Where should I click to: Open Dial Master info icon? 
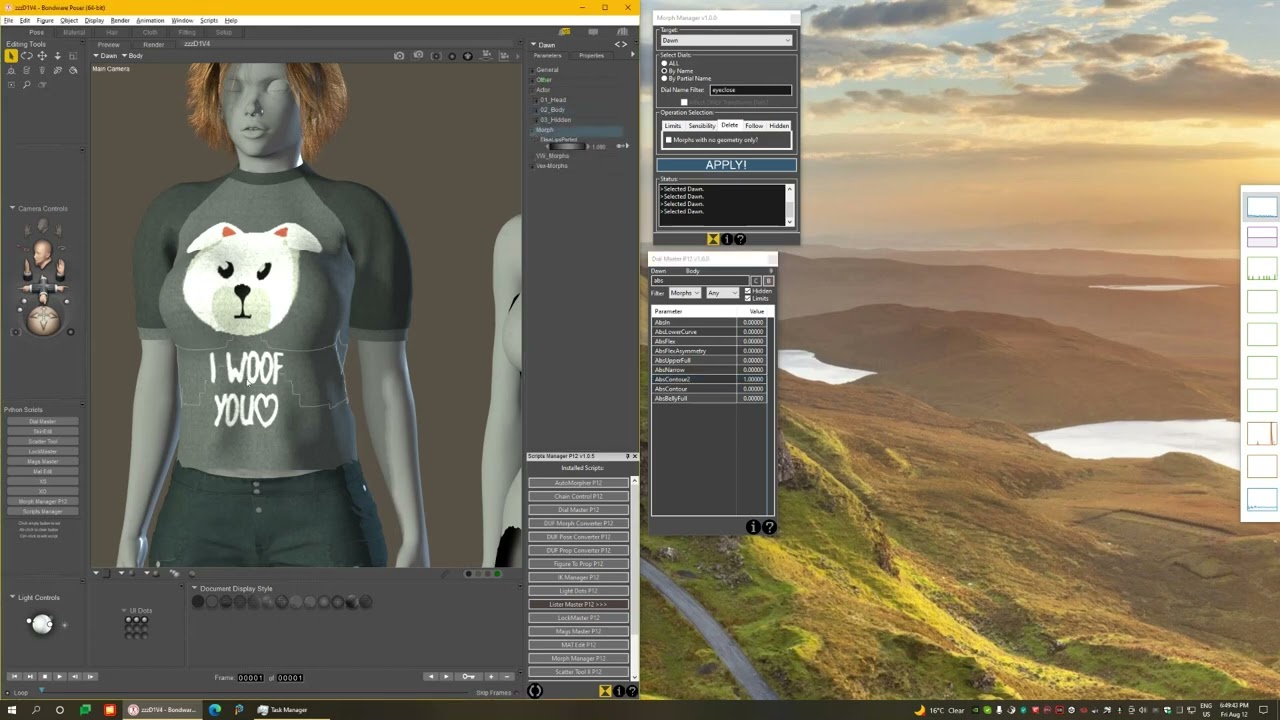point(753,527)
